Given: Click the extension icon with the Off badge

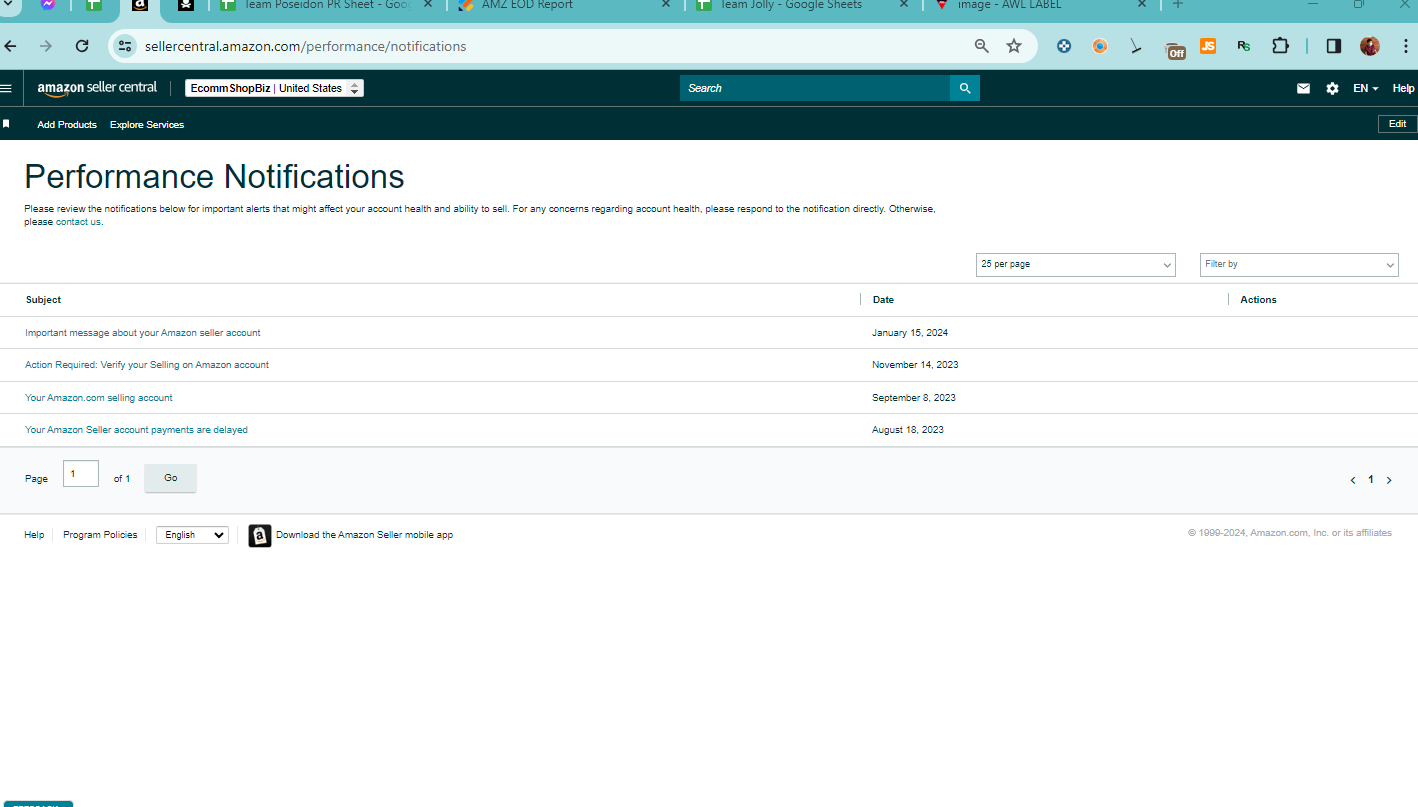Looking at the screenshot, I should coord(1174,48).
